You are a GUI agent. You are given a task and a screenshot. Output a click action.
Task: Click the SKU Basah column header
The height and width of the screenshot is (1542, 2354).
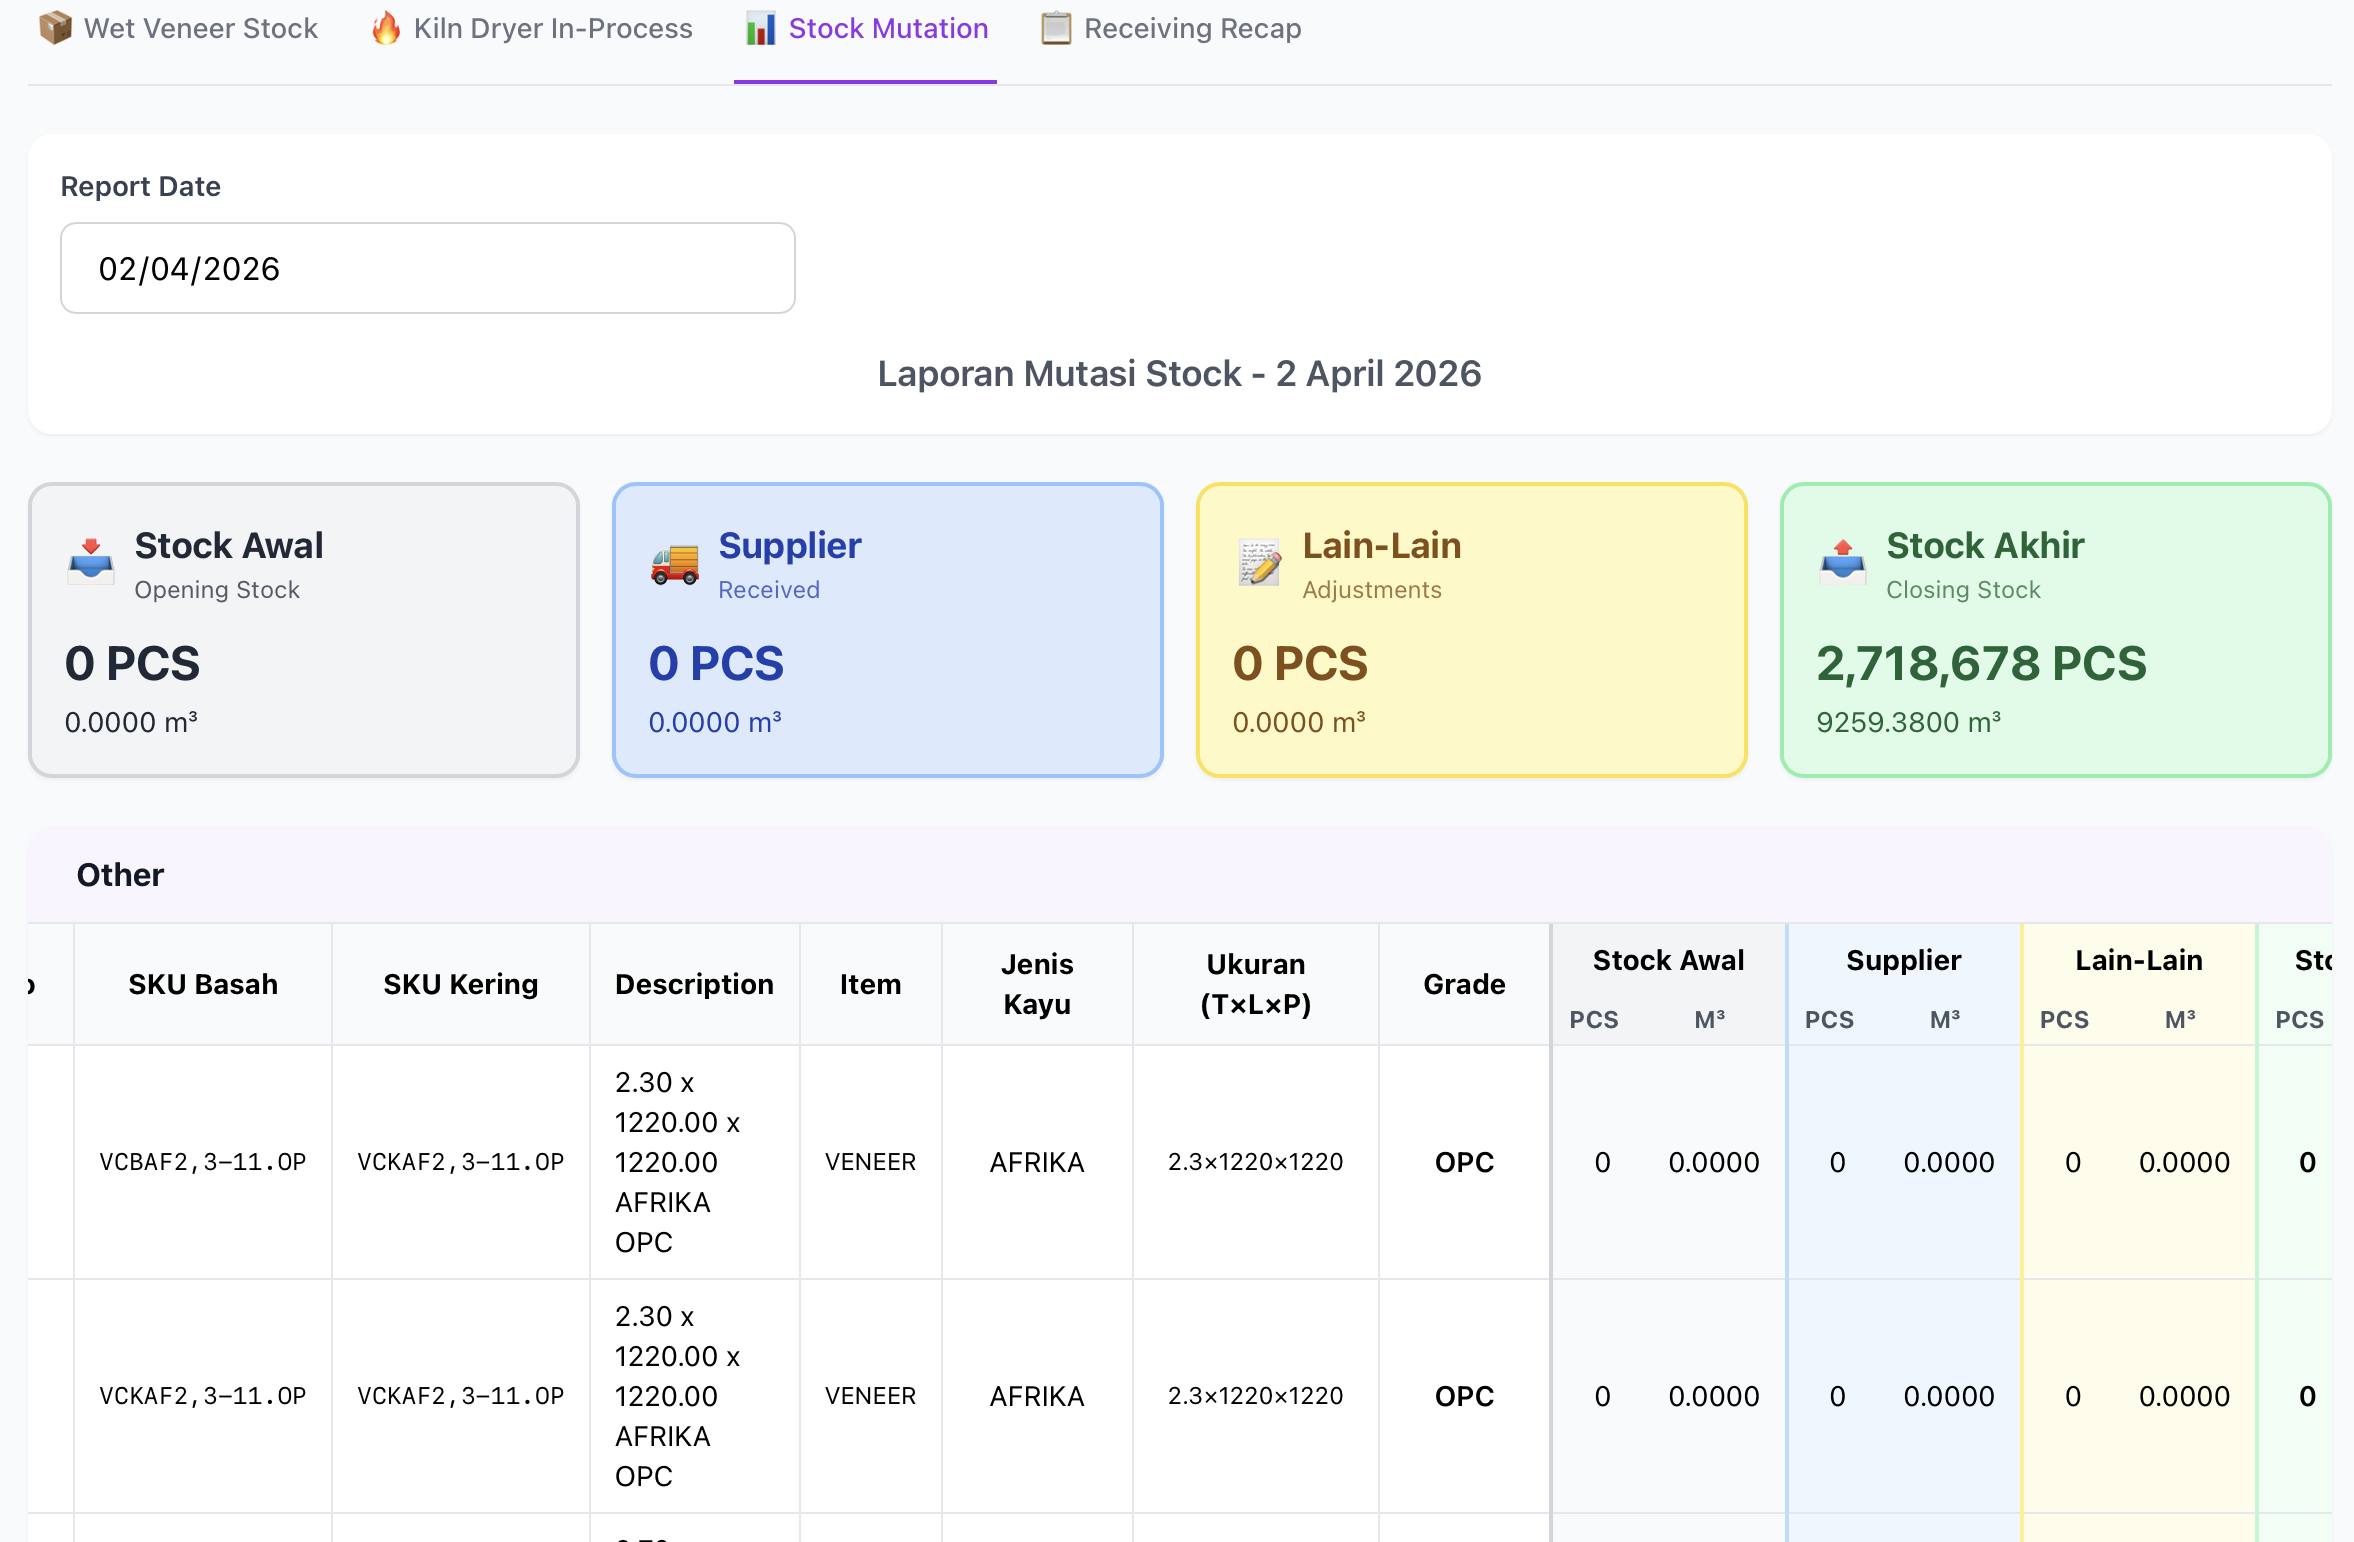[203, 984]
